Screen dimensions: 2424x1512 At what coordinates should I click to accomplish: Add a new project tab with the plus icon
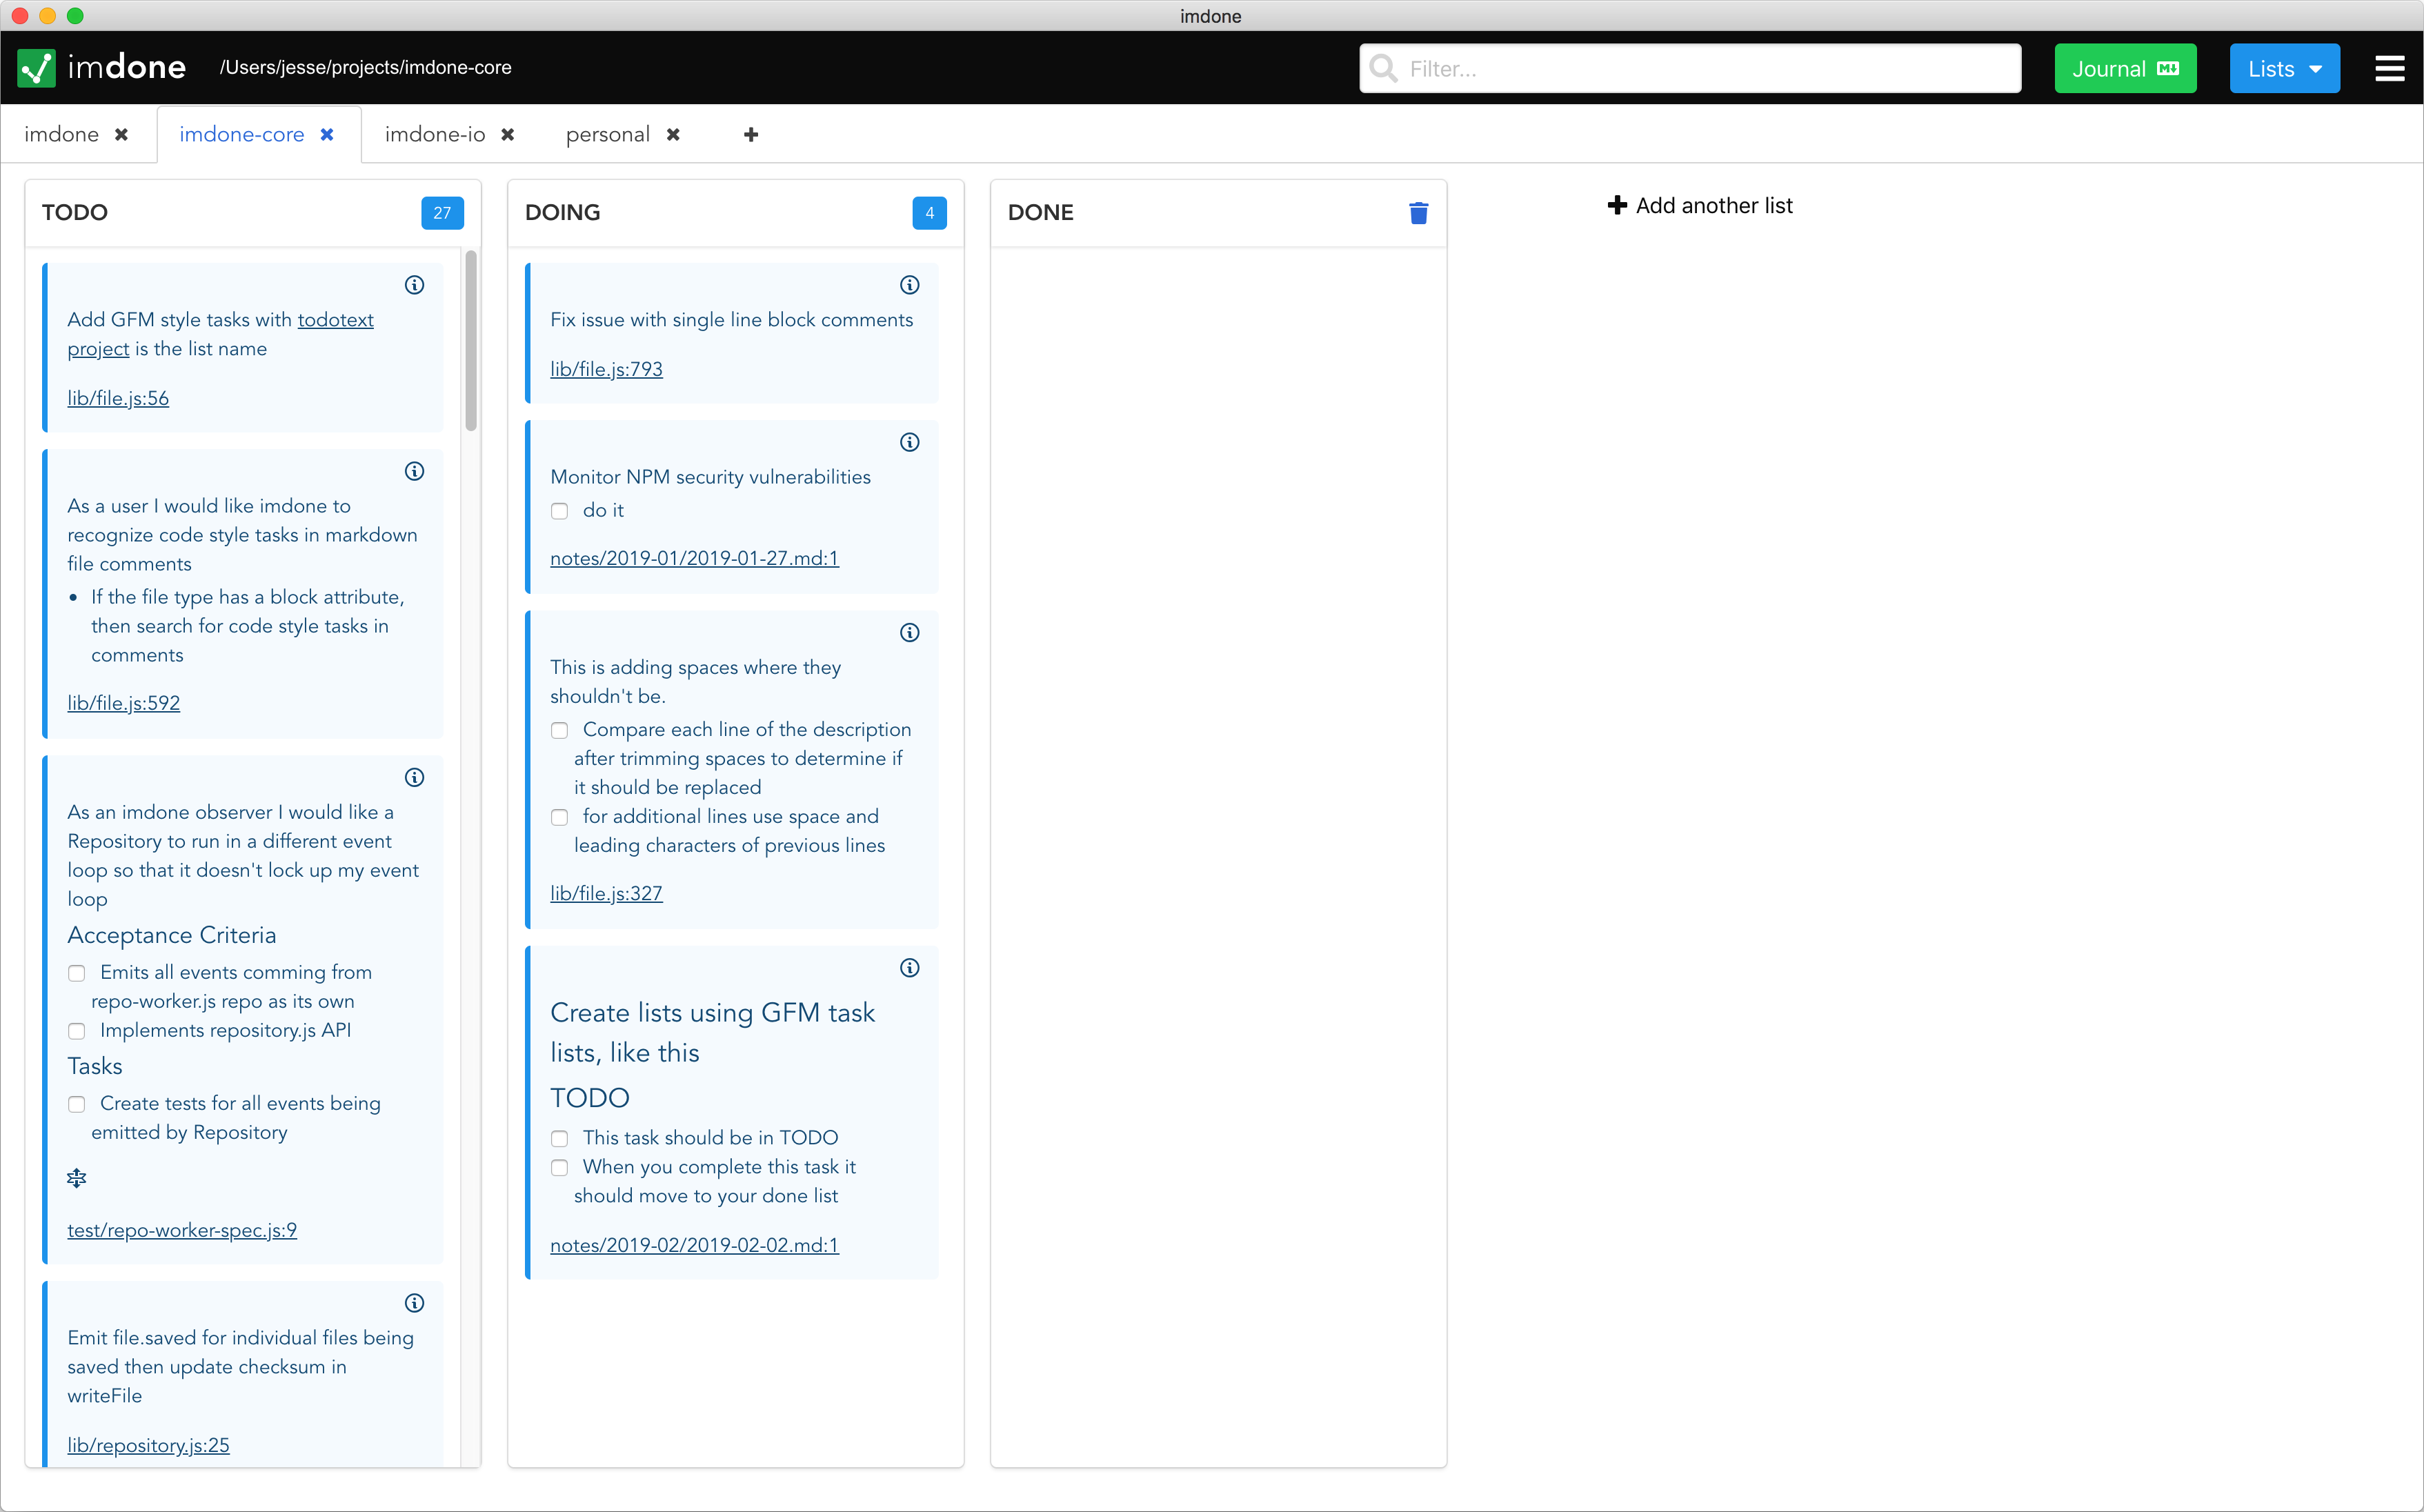[750, 135]
